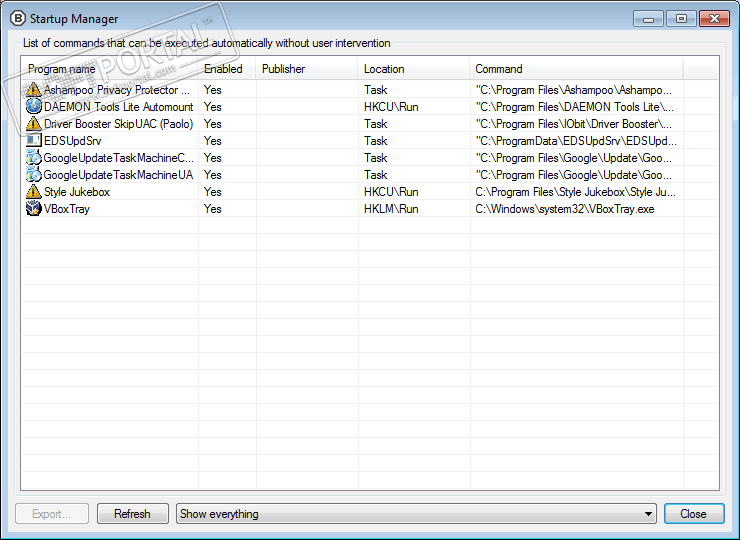Maximize the Startup Manager window
The image size is (740, 540).
click(x=681, y=19)
